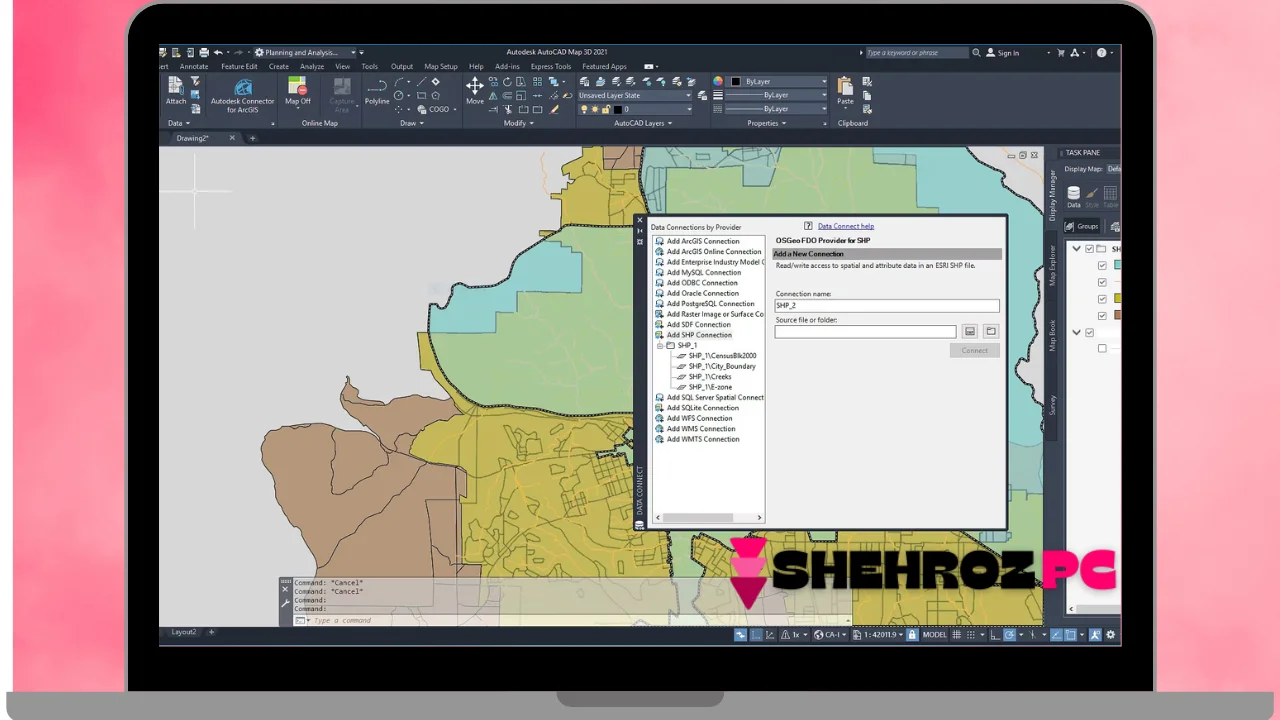Screen dimensions: 1280x720
Task: Click the customization gear icon in status bar
Action: click(x=1110, y=634)
